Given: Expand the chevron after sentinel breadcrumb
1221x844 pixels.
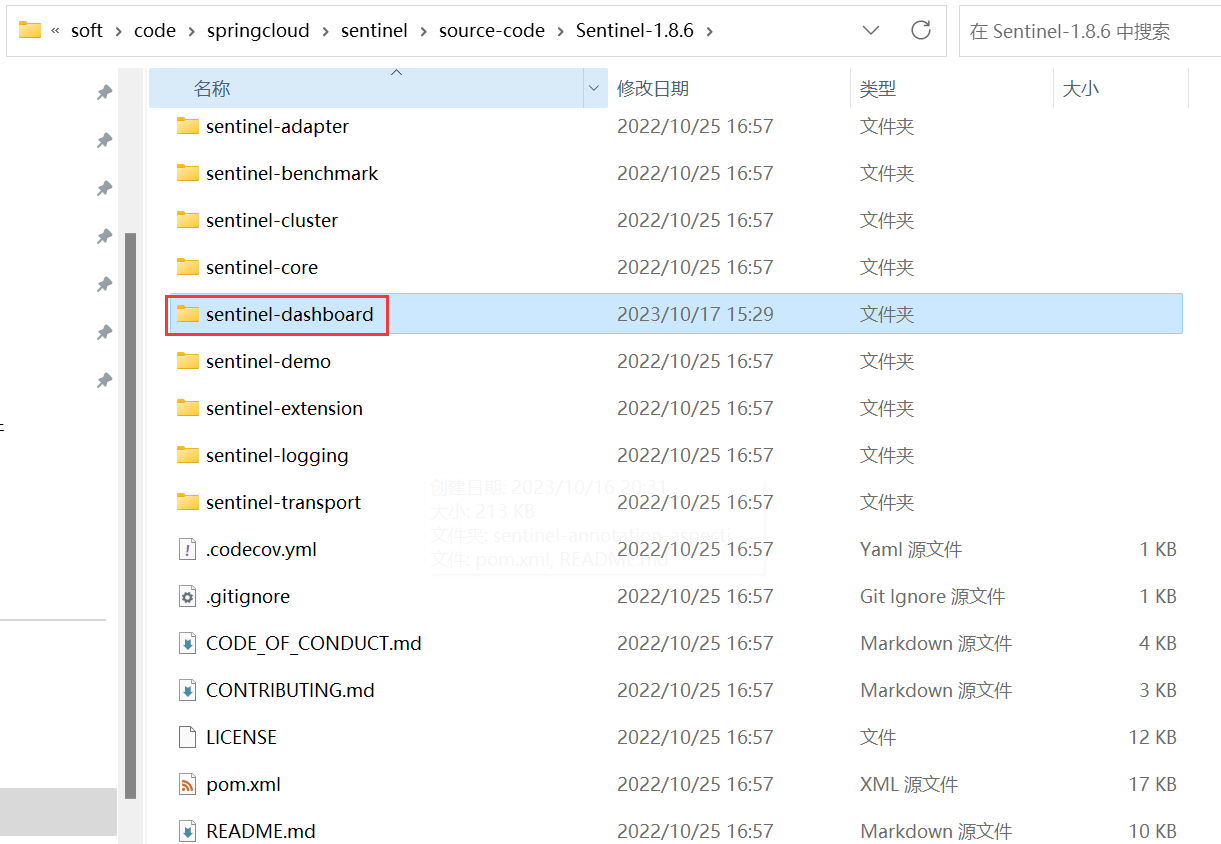Looking at the screenshot, I should pos(423,31).
